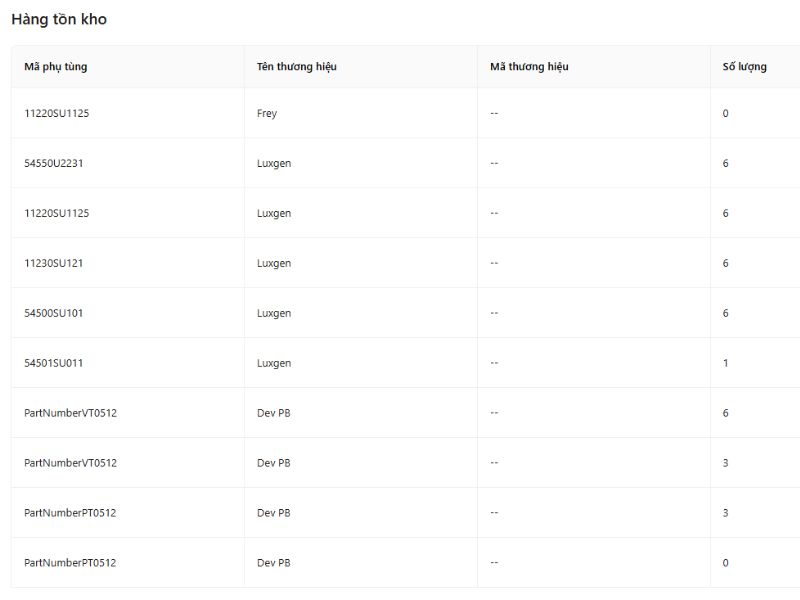The image size is (800, 600).
Task: Click quantity 6 in row 54500SU101
Action: click(x=726, y=313)
